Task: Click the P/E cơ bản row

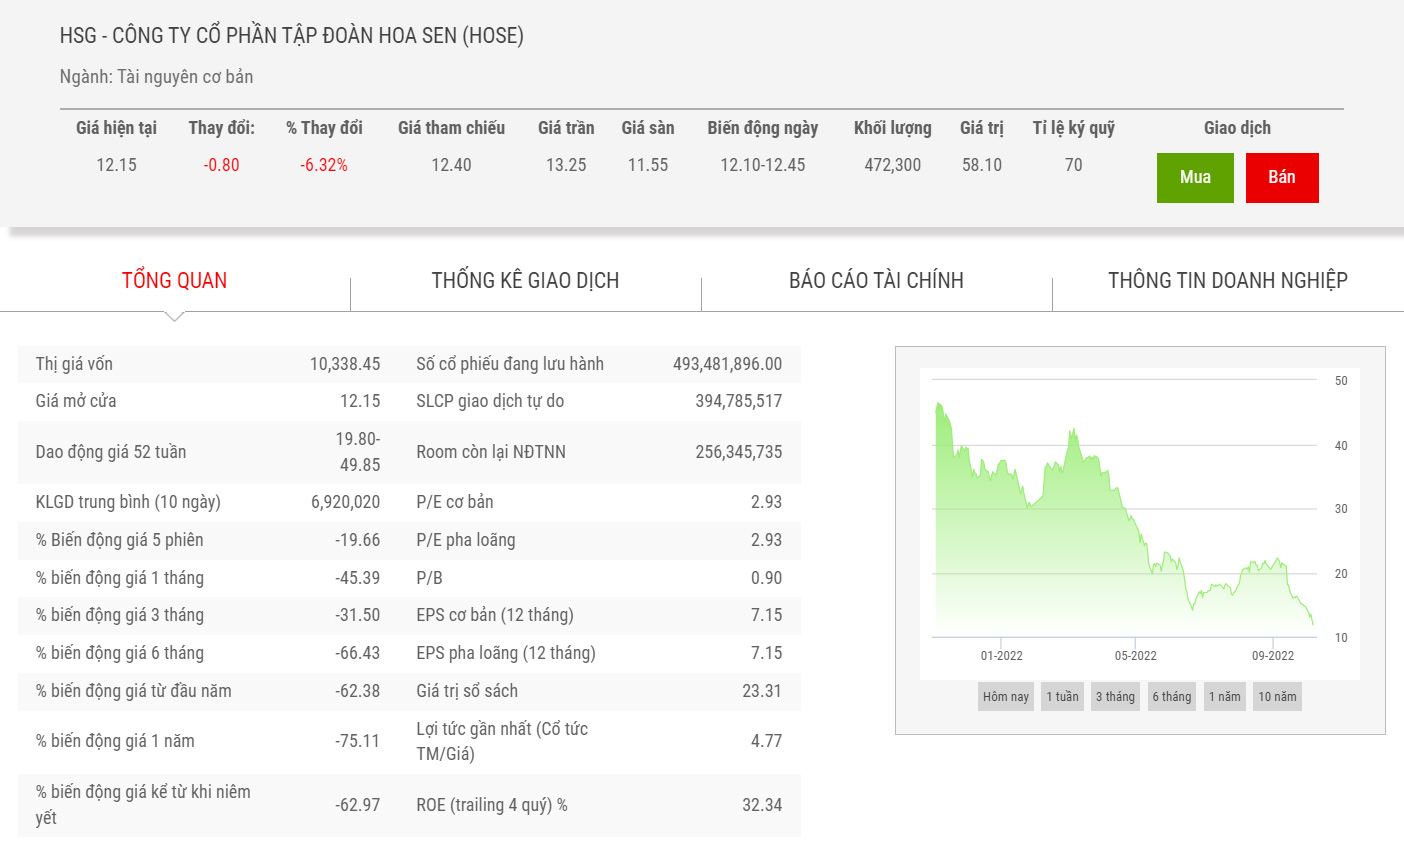Action: click(598, 502)
